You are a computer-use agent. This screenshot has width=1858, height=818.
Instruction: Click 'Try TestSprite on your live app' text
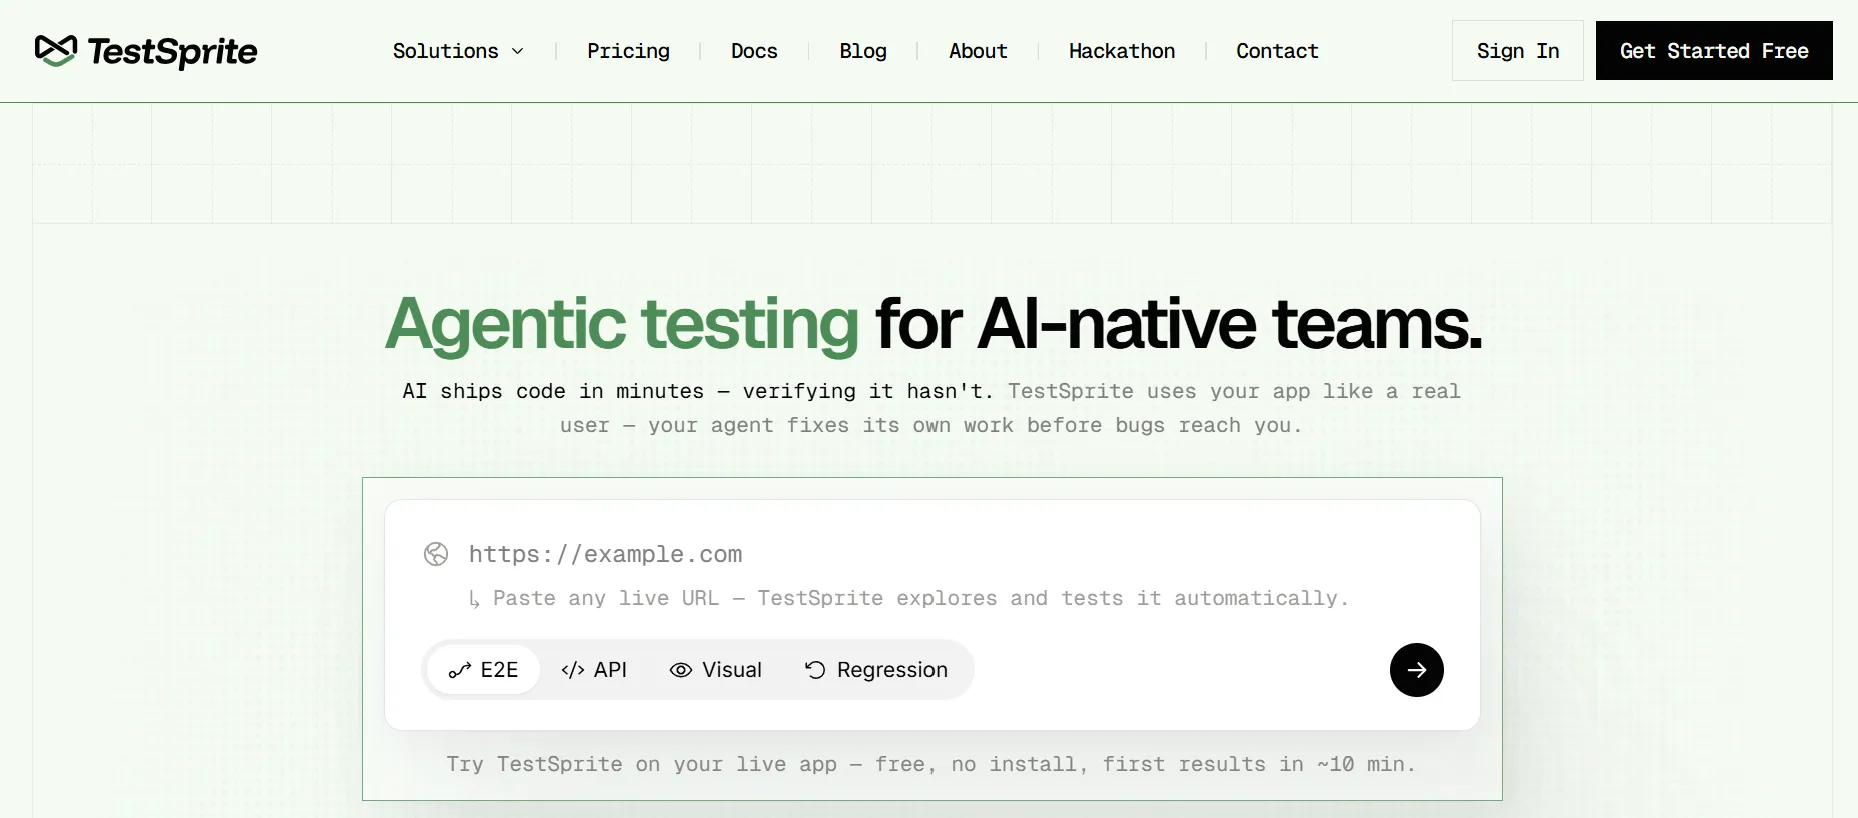pyautogui.click(x=642, y=764)
